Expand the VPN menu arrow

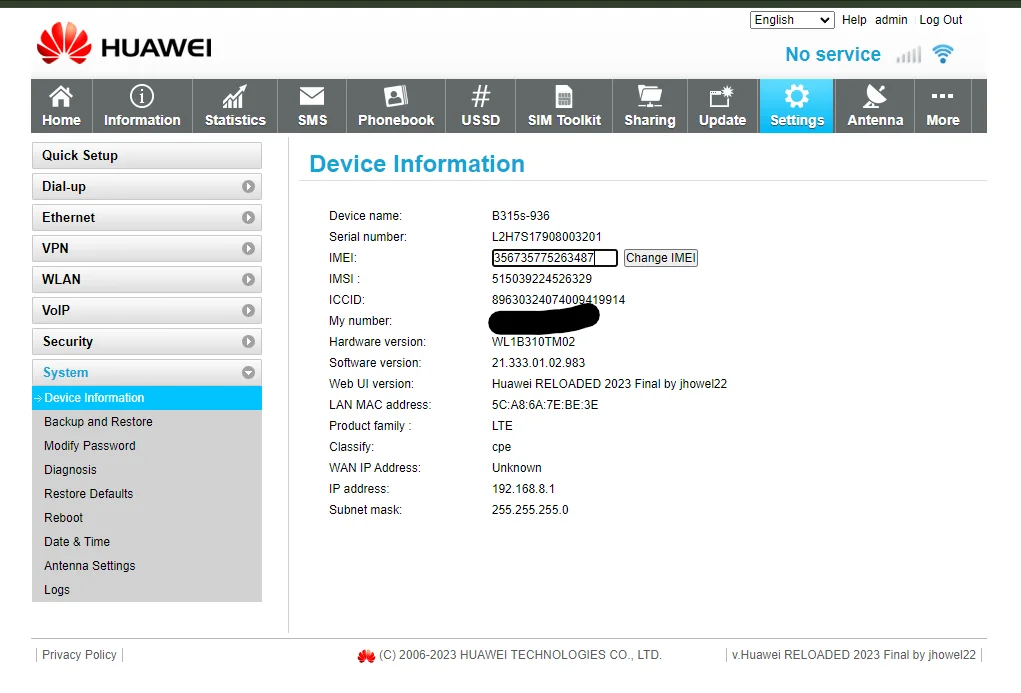[248, 249]
